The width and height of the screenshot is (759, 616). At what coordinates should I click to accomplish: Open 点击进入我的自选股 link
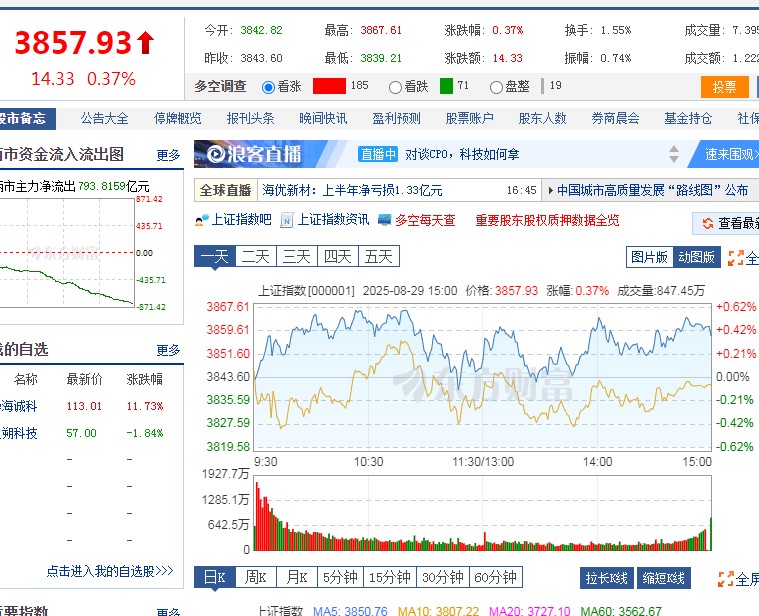coord(110,571)
